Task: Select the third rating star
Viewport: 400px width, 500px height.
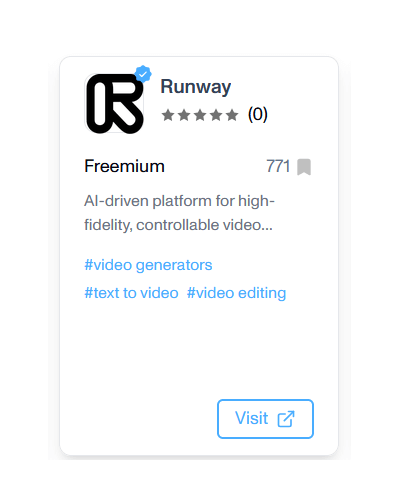Action: [200, 115]
